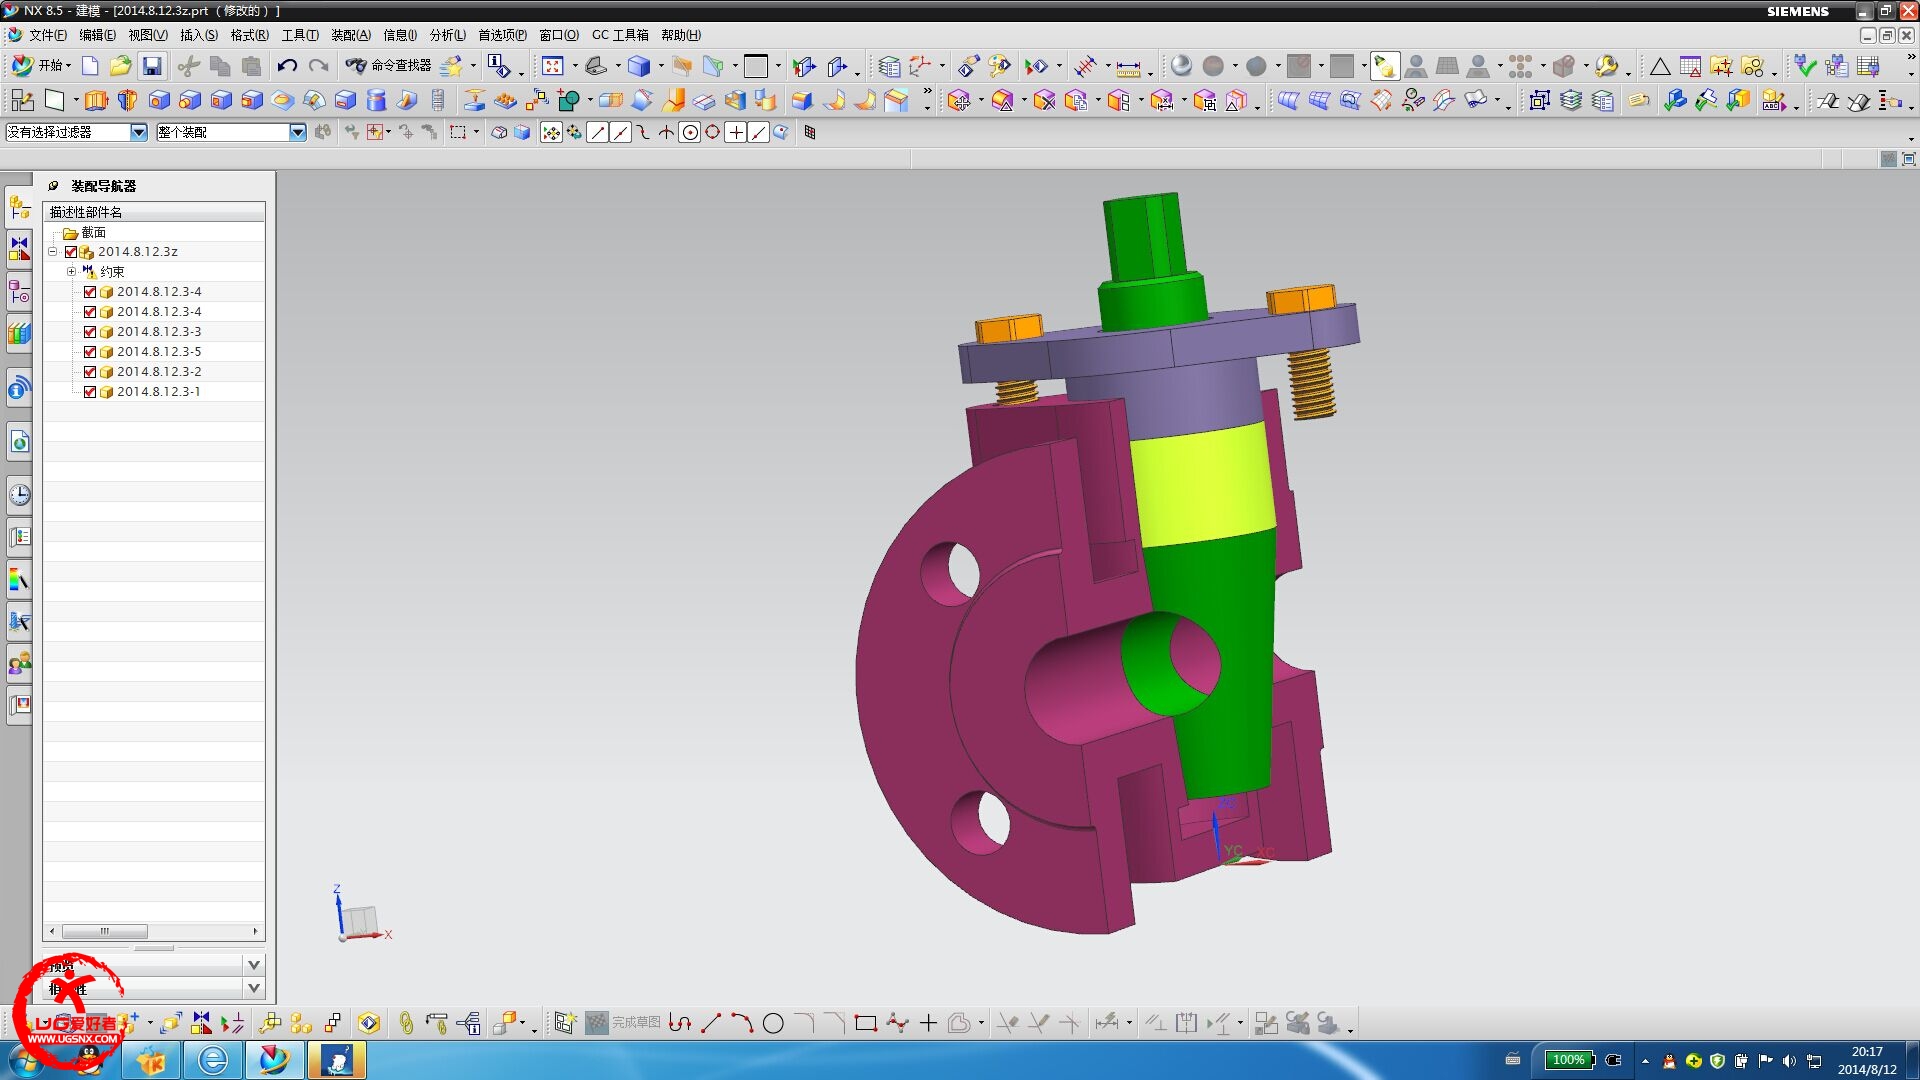Undo the last action
The width and height of the screenshot is (1920, 1080).
pyautogui.click(x=287, y=66)
